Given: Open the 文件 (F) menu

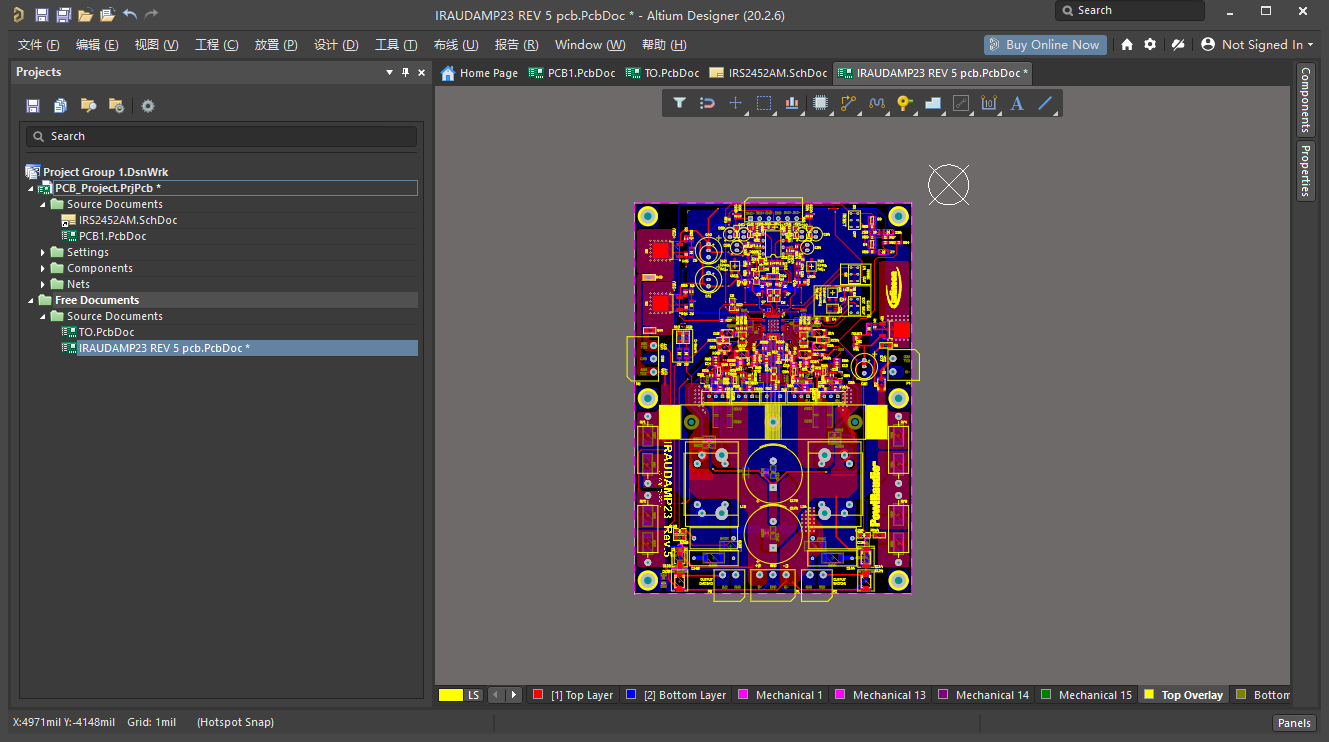Looking at the screenshot, I should tap(38, 45).
